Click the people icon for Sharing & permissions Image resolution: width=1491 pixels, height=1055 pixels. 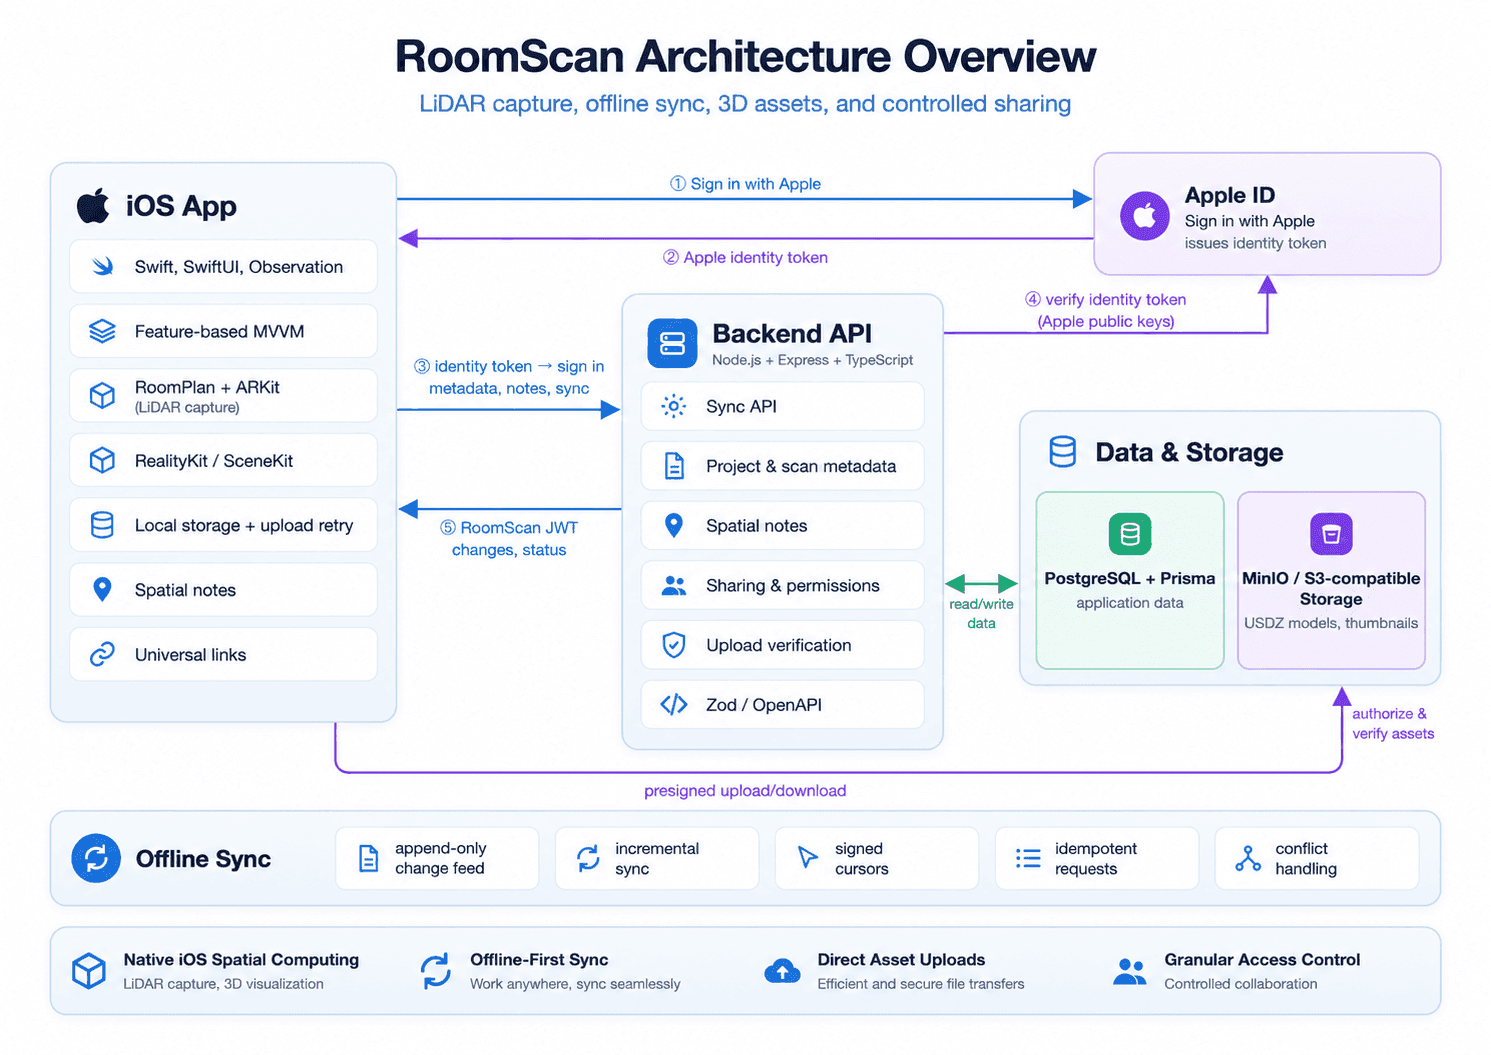[674, 585]
